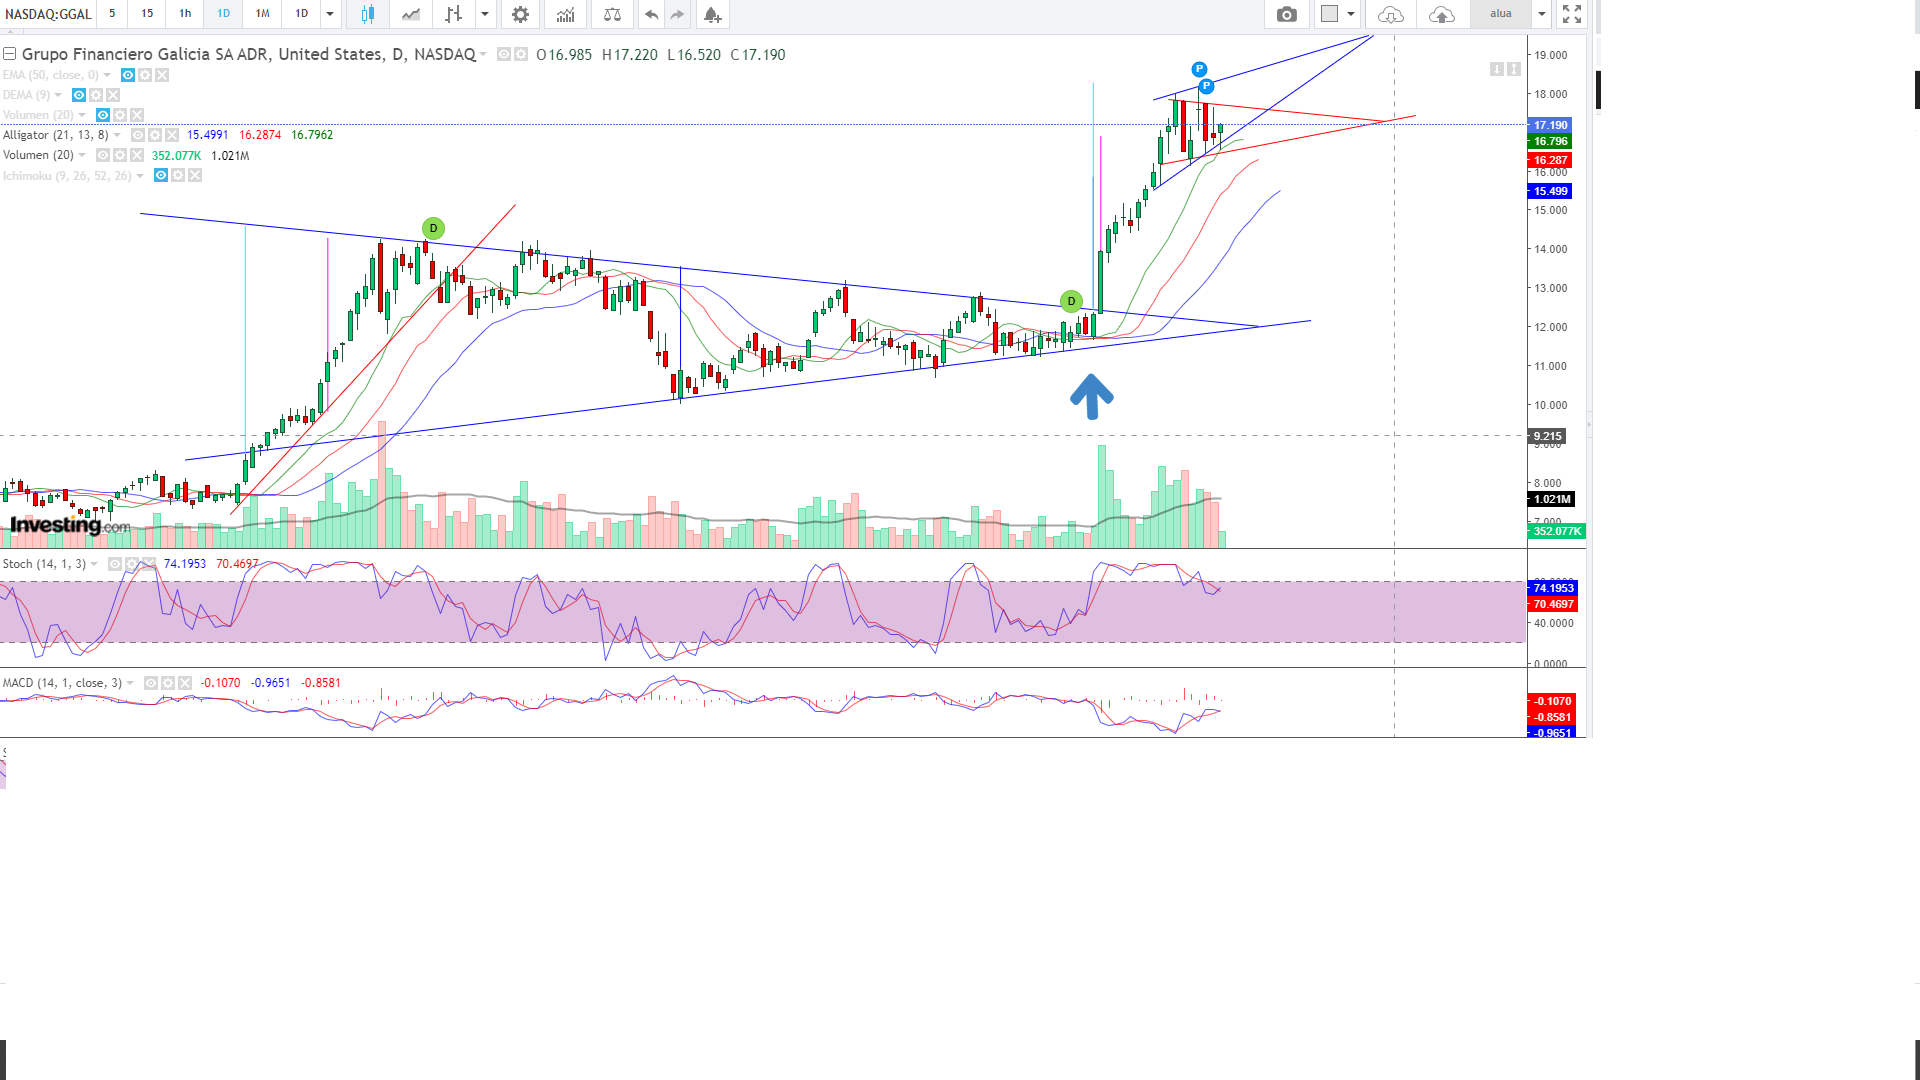
Task: Toggle Stoch visibility eye
Action: 115,564
